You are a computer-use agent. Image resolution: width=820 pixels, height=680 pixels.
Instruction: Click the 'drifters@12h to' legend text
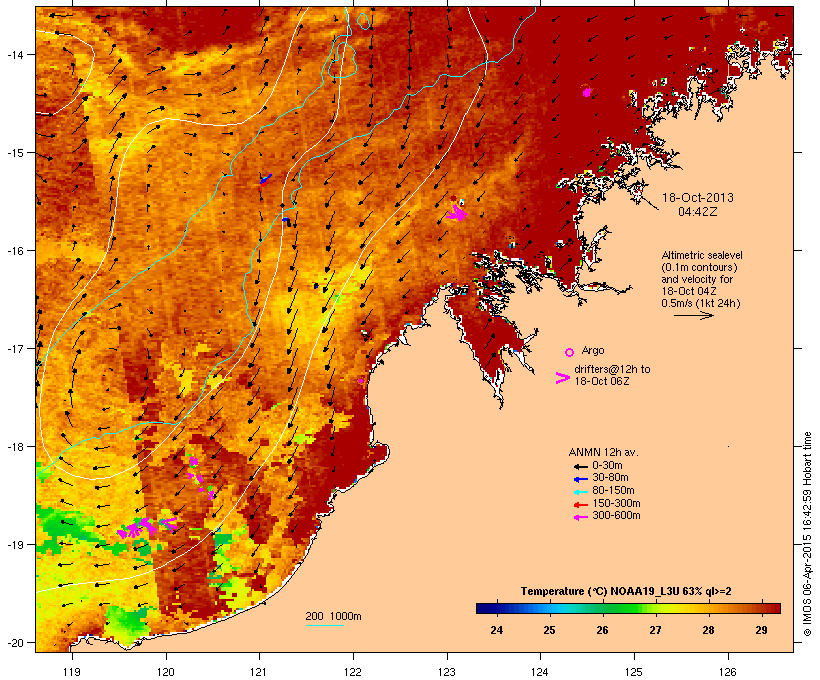tap(612, 369)
